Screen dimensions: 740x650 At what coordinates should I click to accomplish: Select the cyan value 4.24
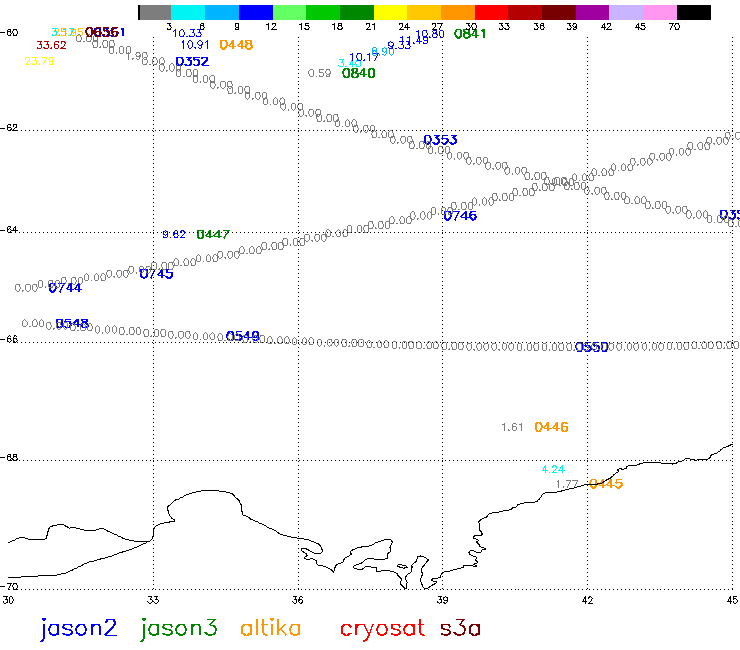pos(553,469)
